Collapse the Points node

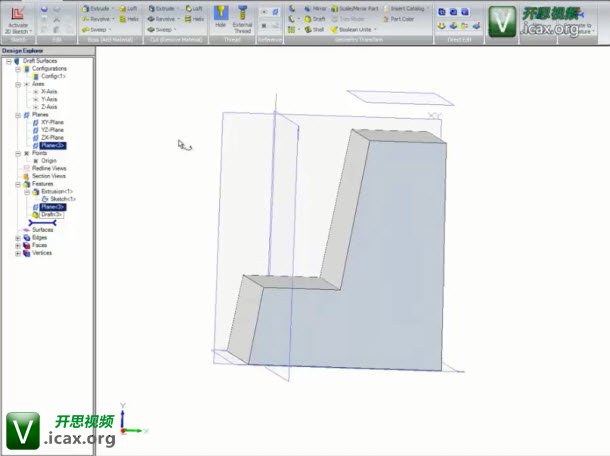point(18,153)
